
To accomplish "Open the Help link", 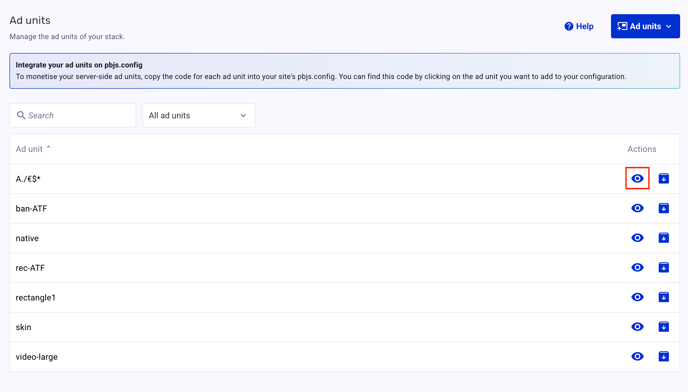I will tap(579, 26).
